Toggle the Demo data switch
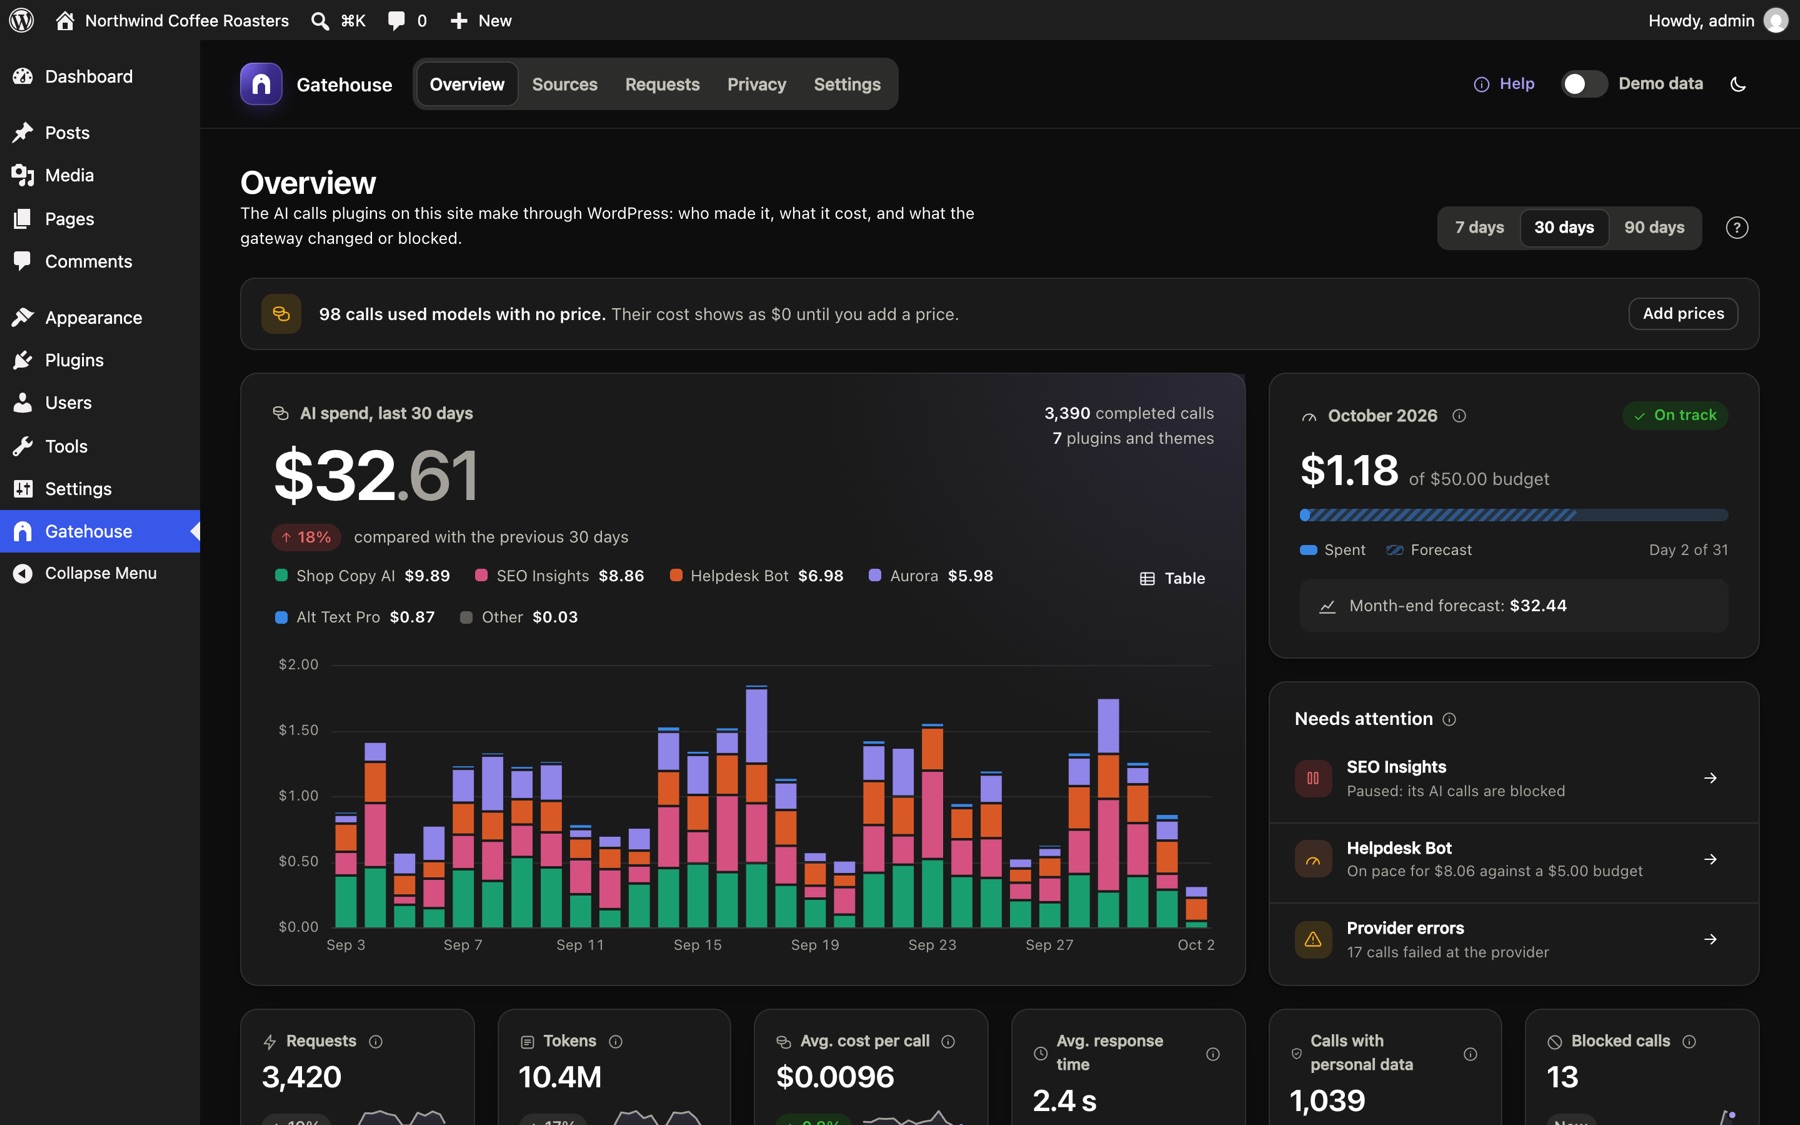The height and width of the screenshot is (1125, 1800). coord(1584,84)
